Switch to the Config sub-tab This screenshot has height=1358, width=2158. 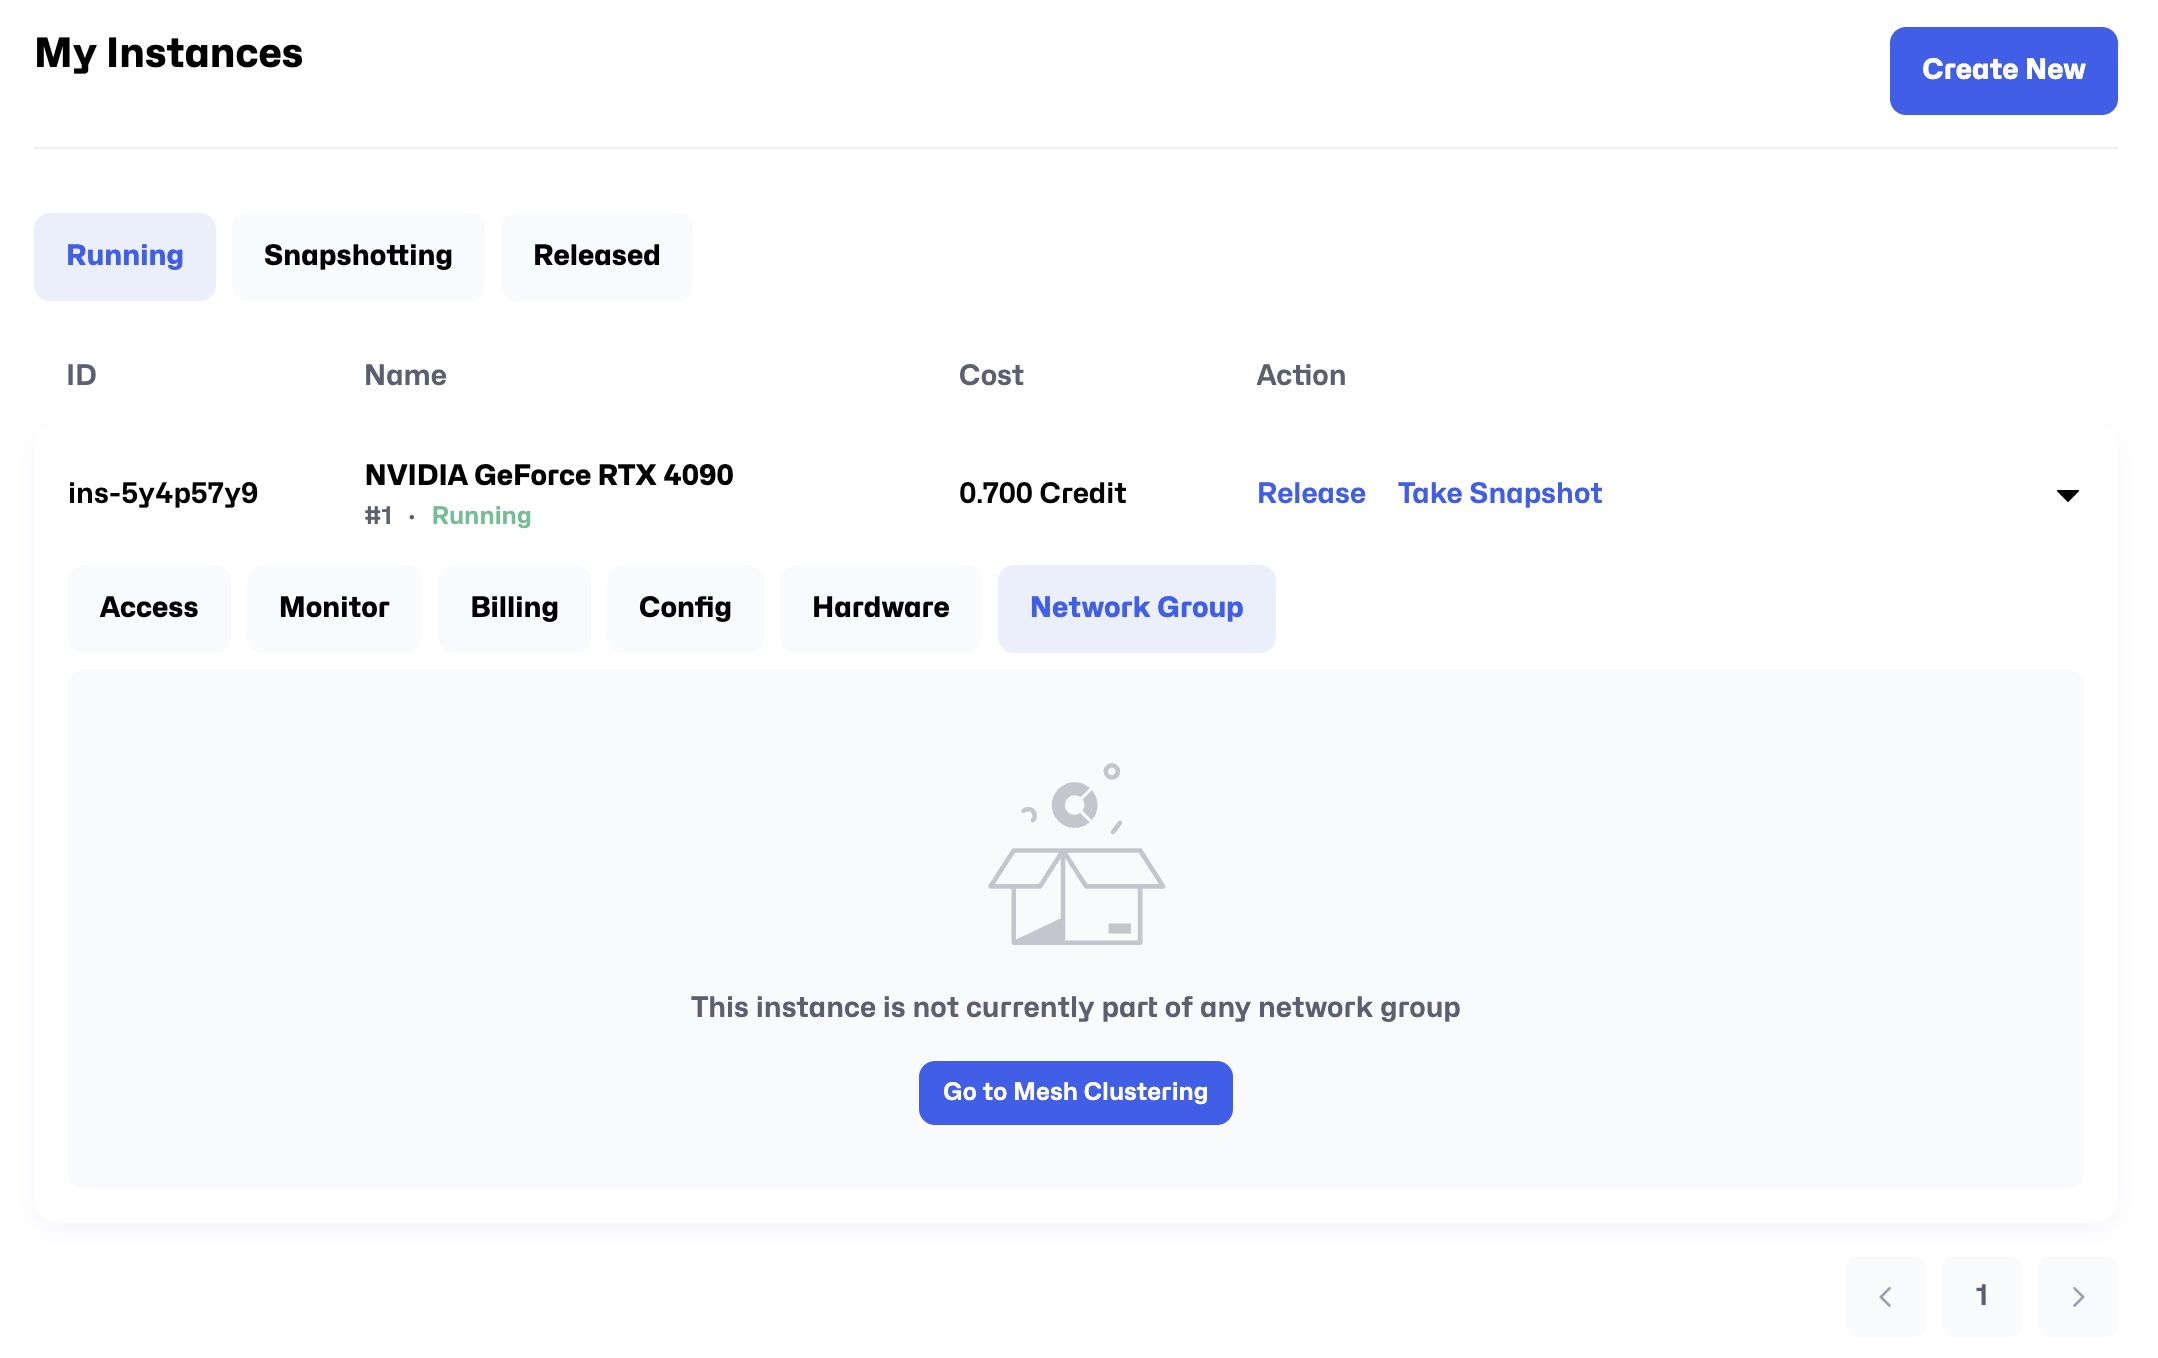[x=685, y=608]
